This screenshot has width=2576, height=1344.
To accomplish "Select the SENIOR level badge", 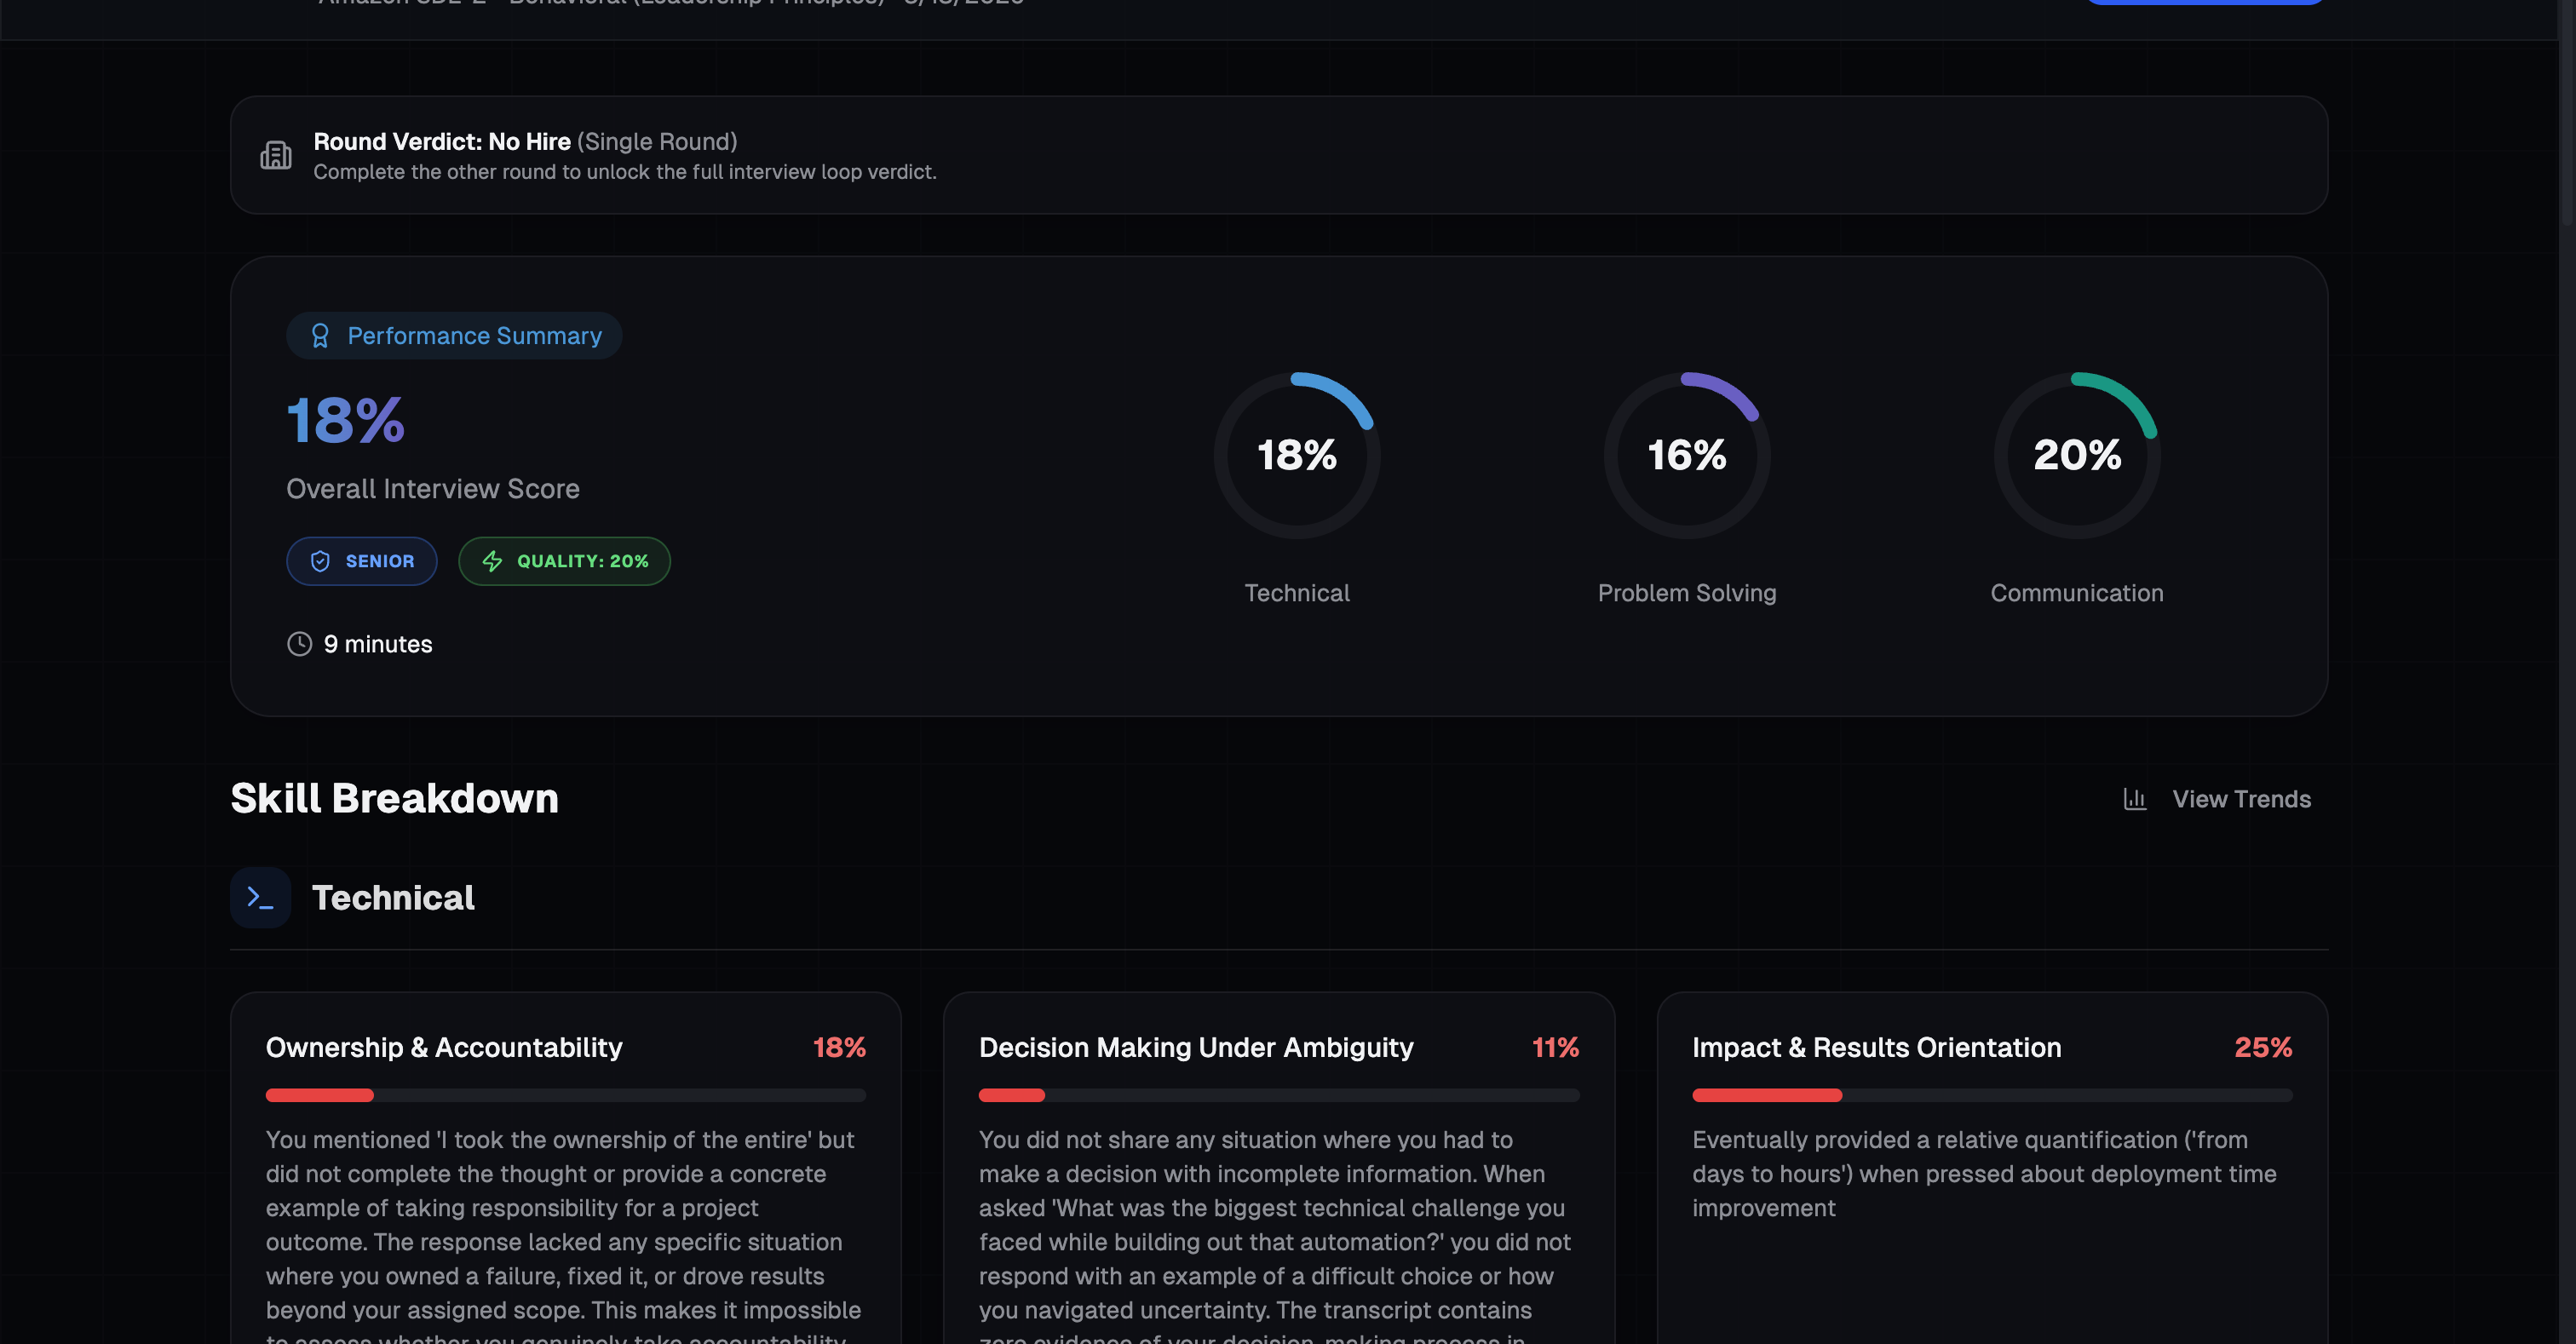I will [x=362, y=561].
